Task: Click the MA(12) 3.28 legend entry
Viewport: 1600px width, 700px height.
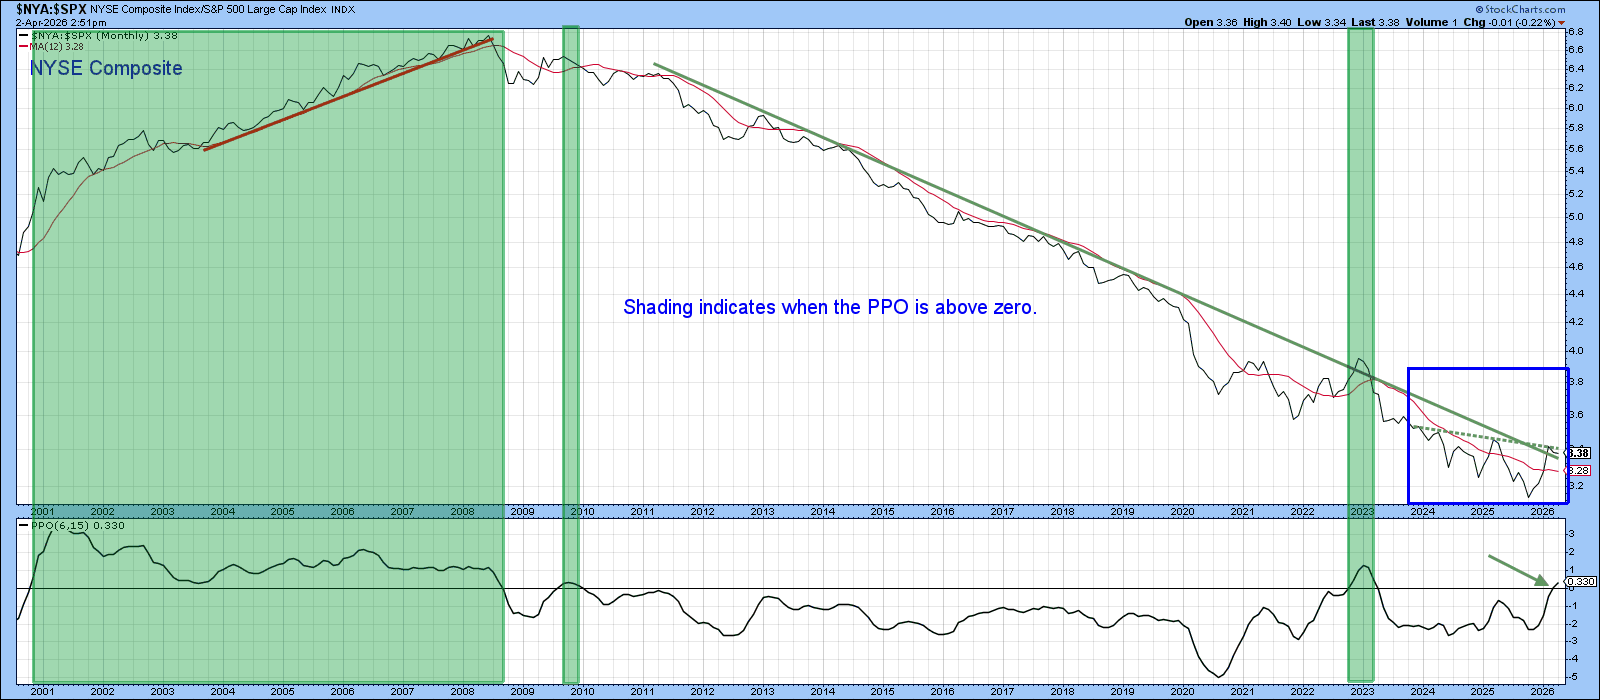Action: tap(52, 46)
